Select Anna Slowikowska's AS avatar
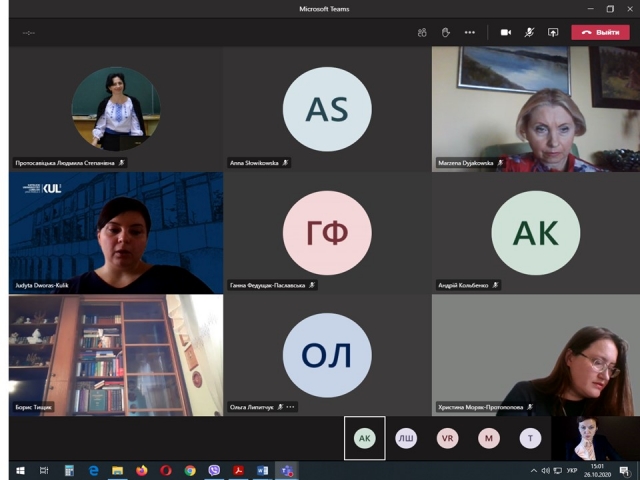The image size is (640, 480). click(327, 109)
